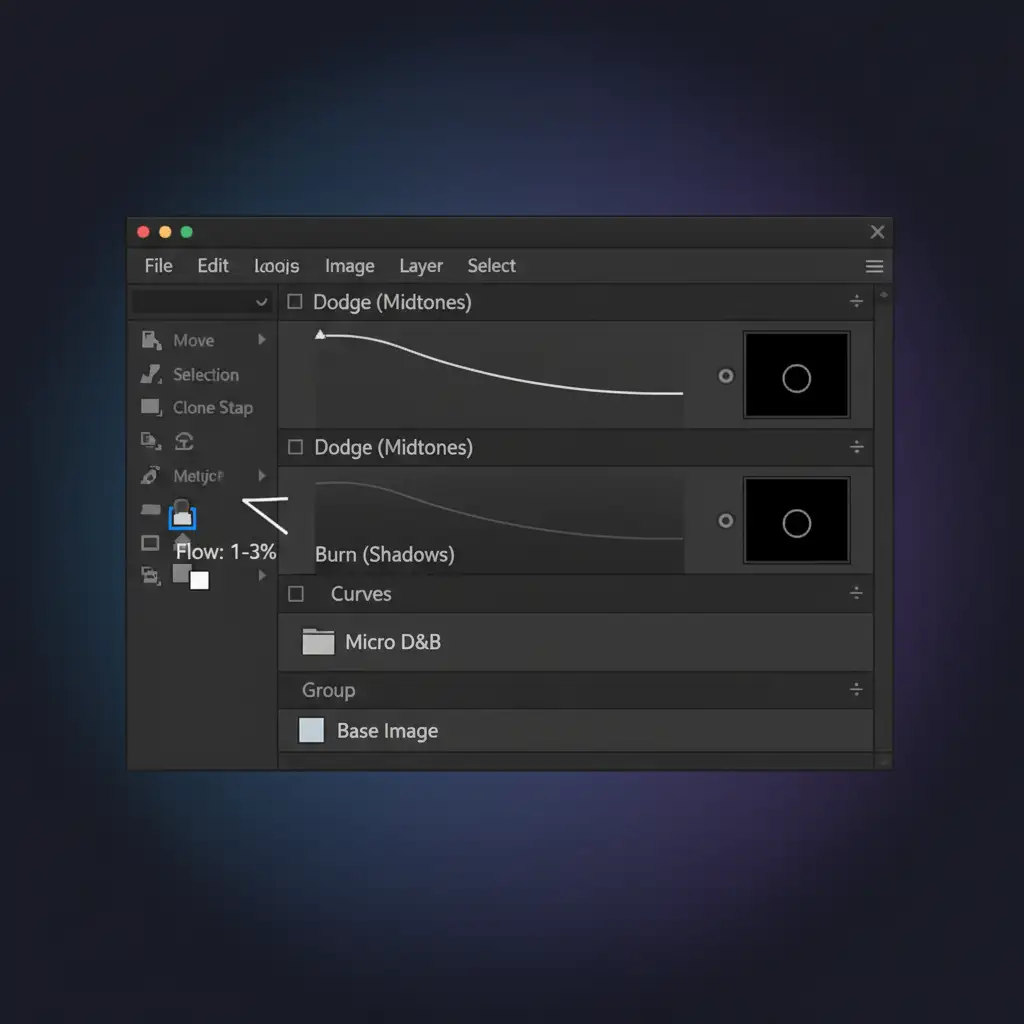Expand the Move tool submenu arrow
The height and width of the screenshot is (1024, 1024).
point(262,340)
